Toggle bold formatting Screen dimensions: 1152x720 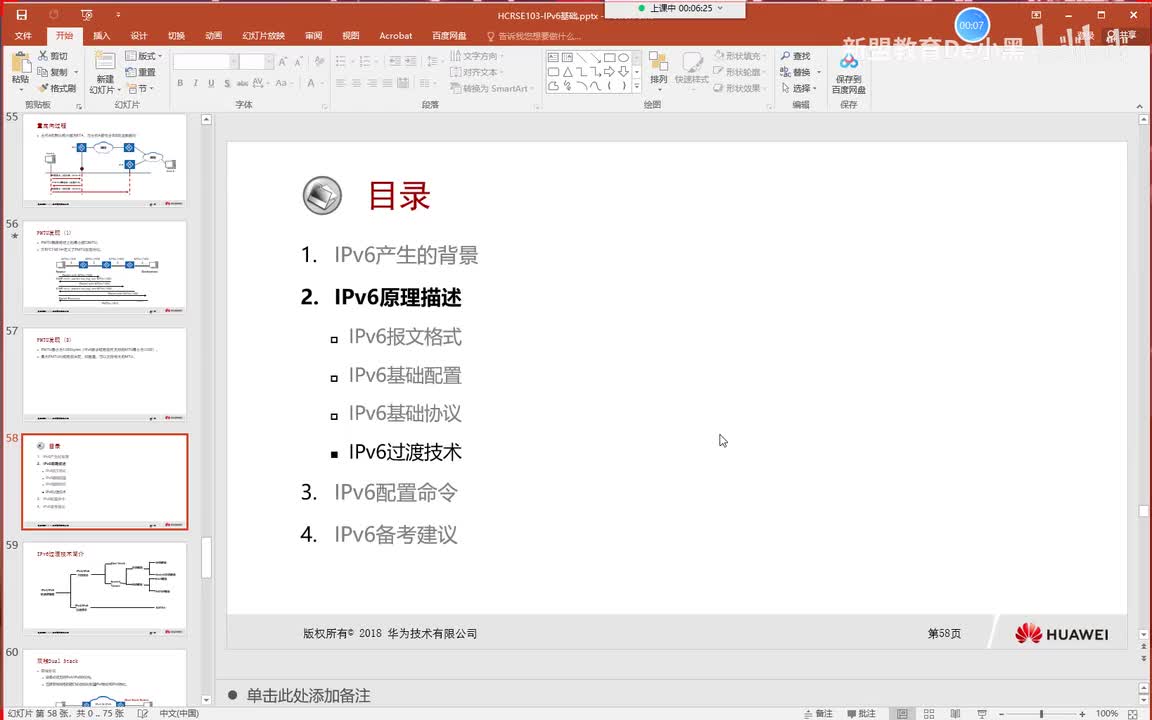click(180, 83)
